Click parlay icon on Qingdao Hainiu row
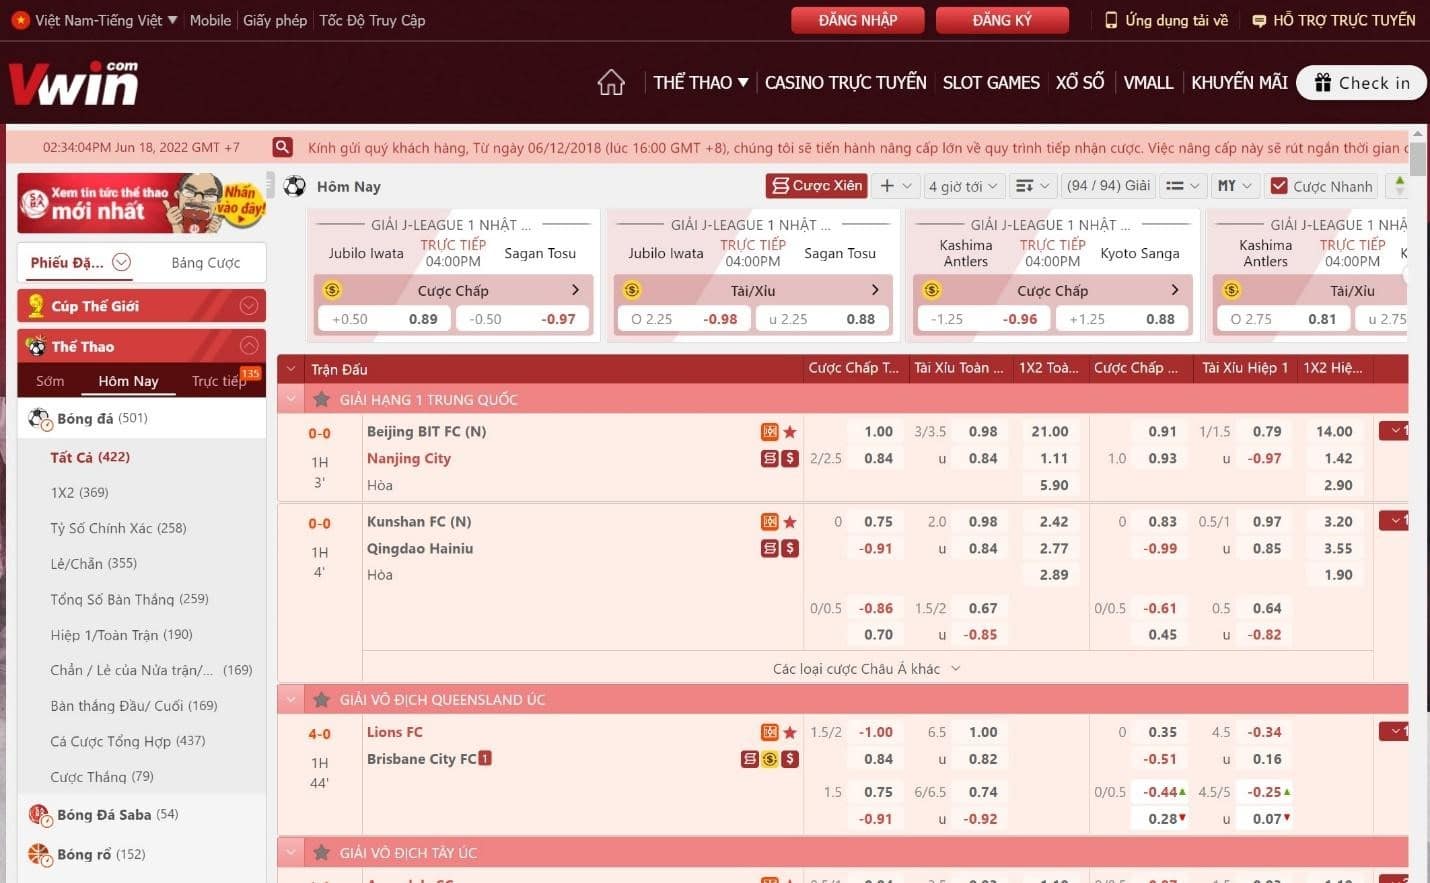 click(x=770, y=549)
